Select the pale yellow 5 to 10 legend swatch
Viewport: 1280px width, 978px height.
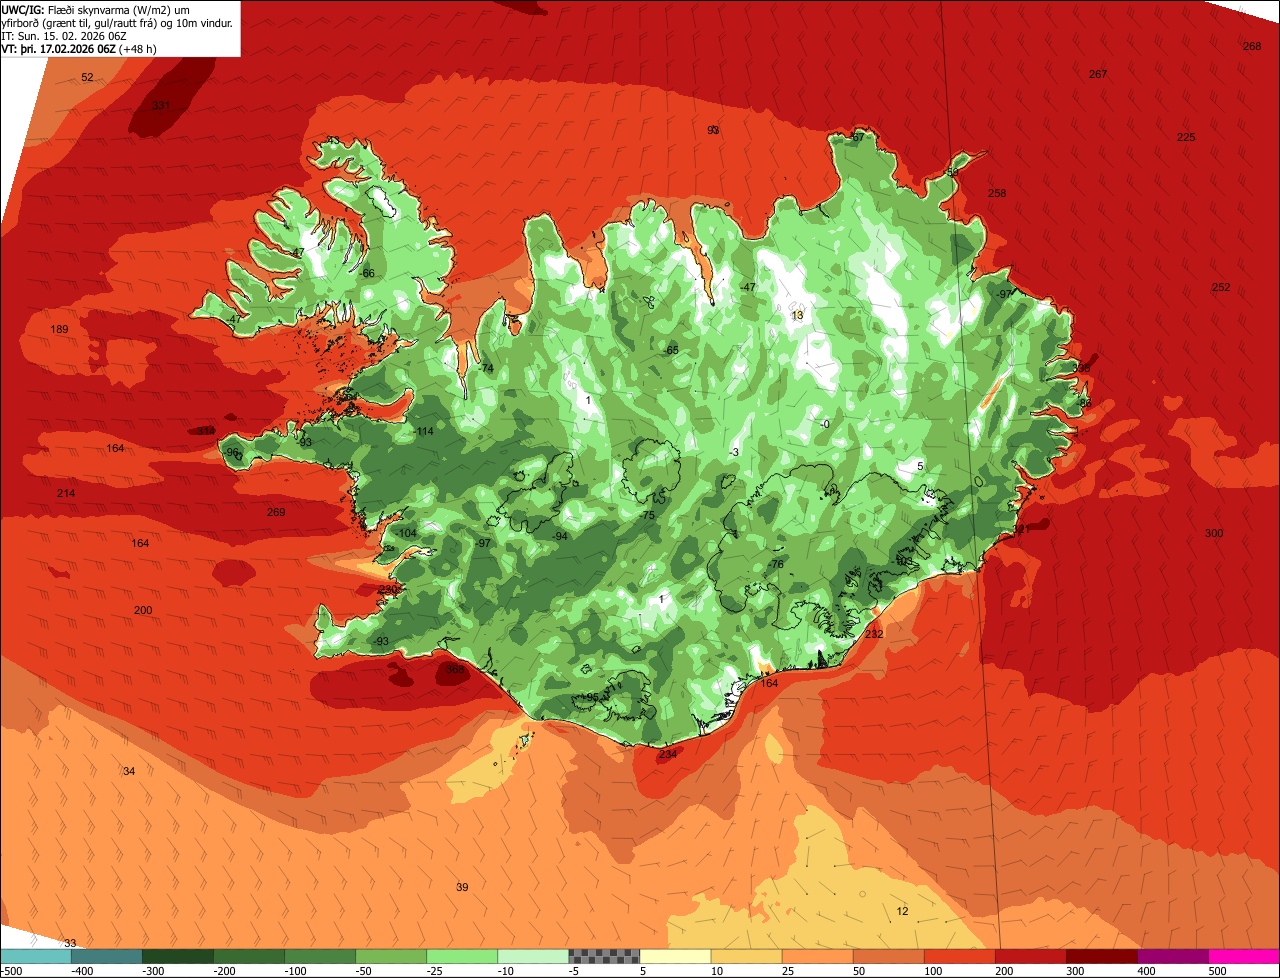click(x=675, y=956)
